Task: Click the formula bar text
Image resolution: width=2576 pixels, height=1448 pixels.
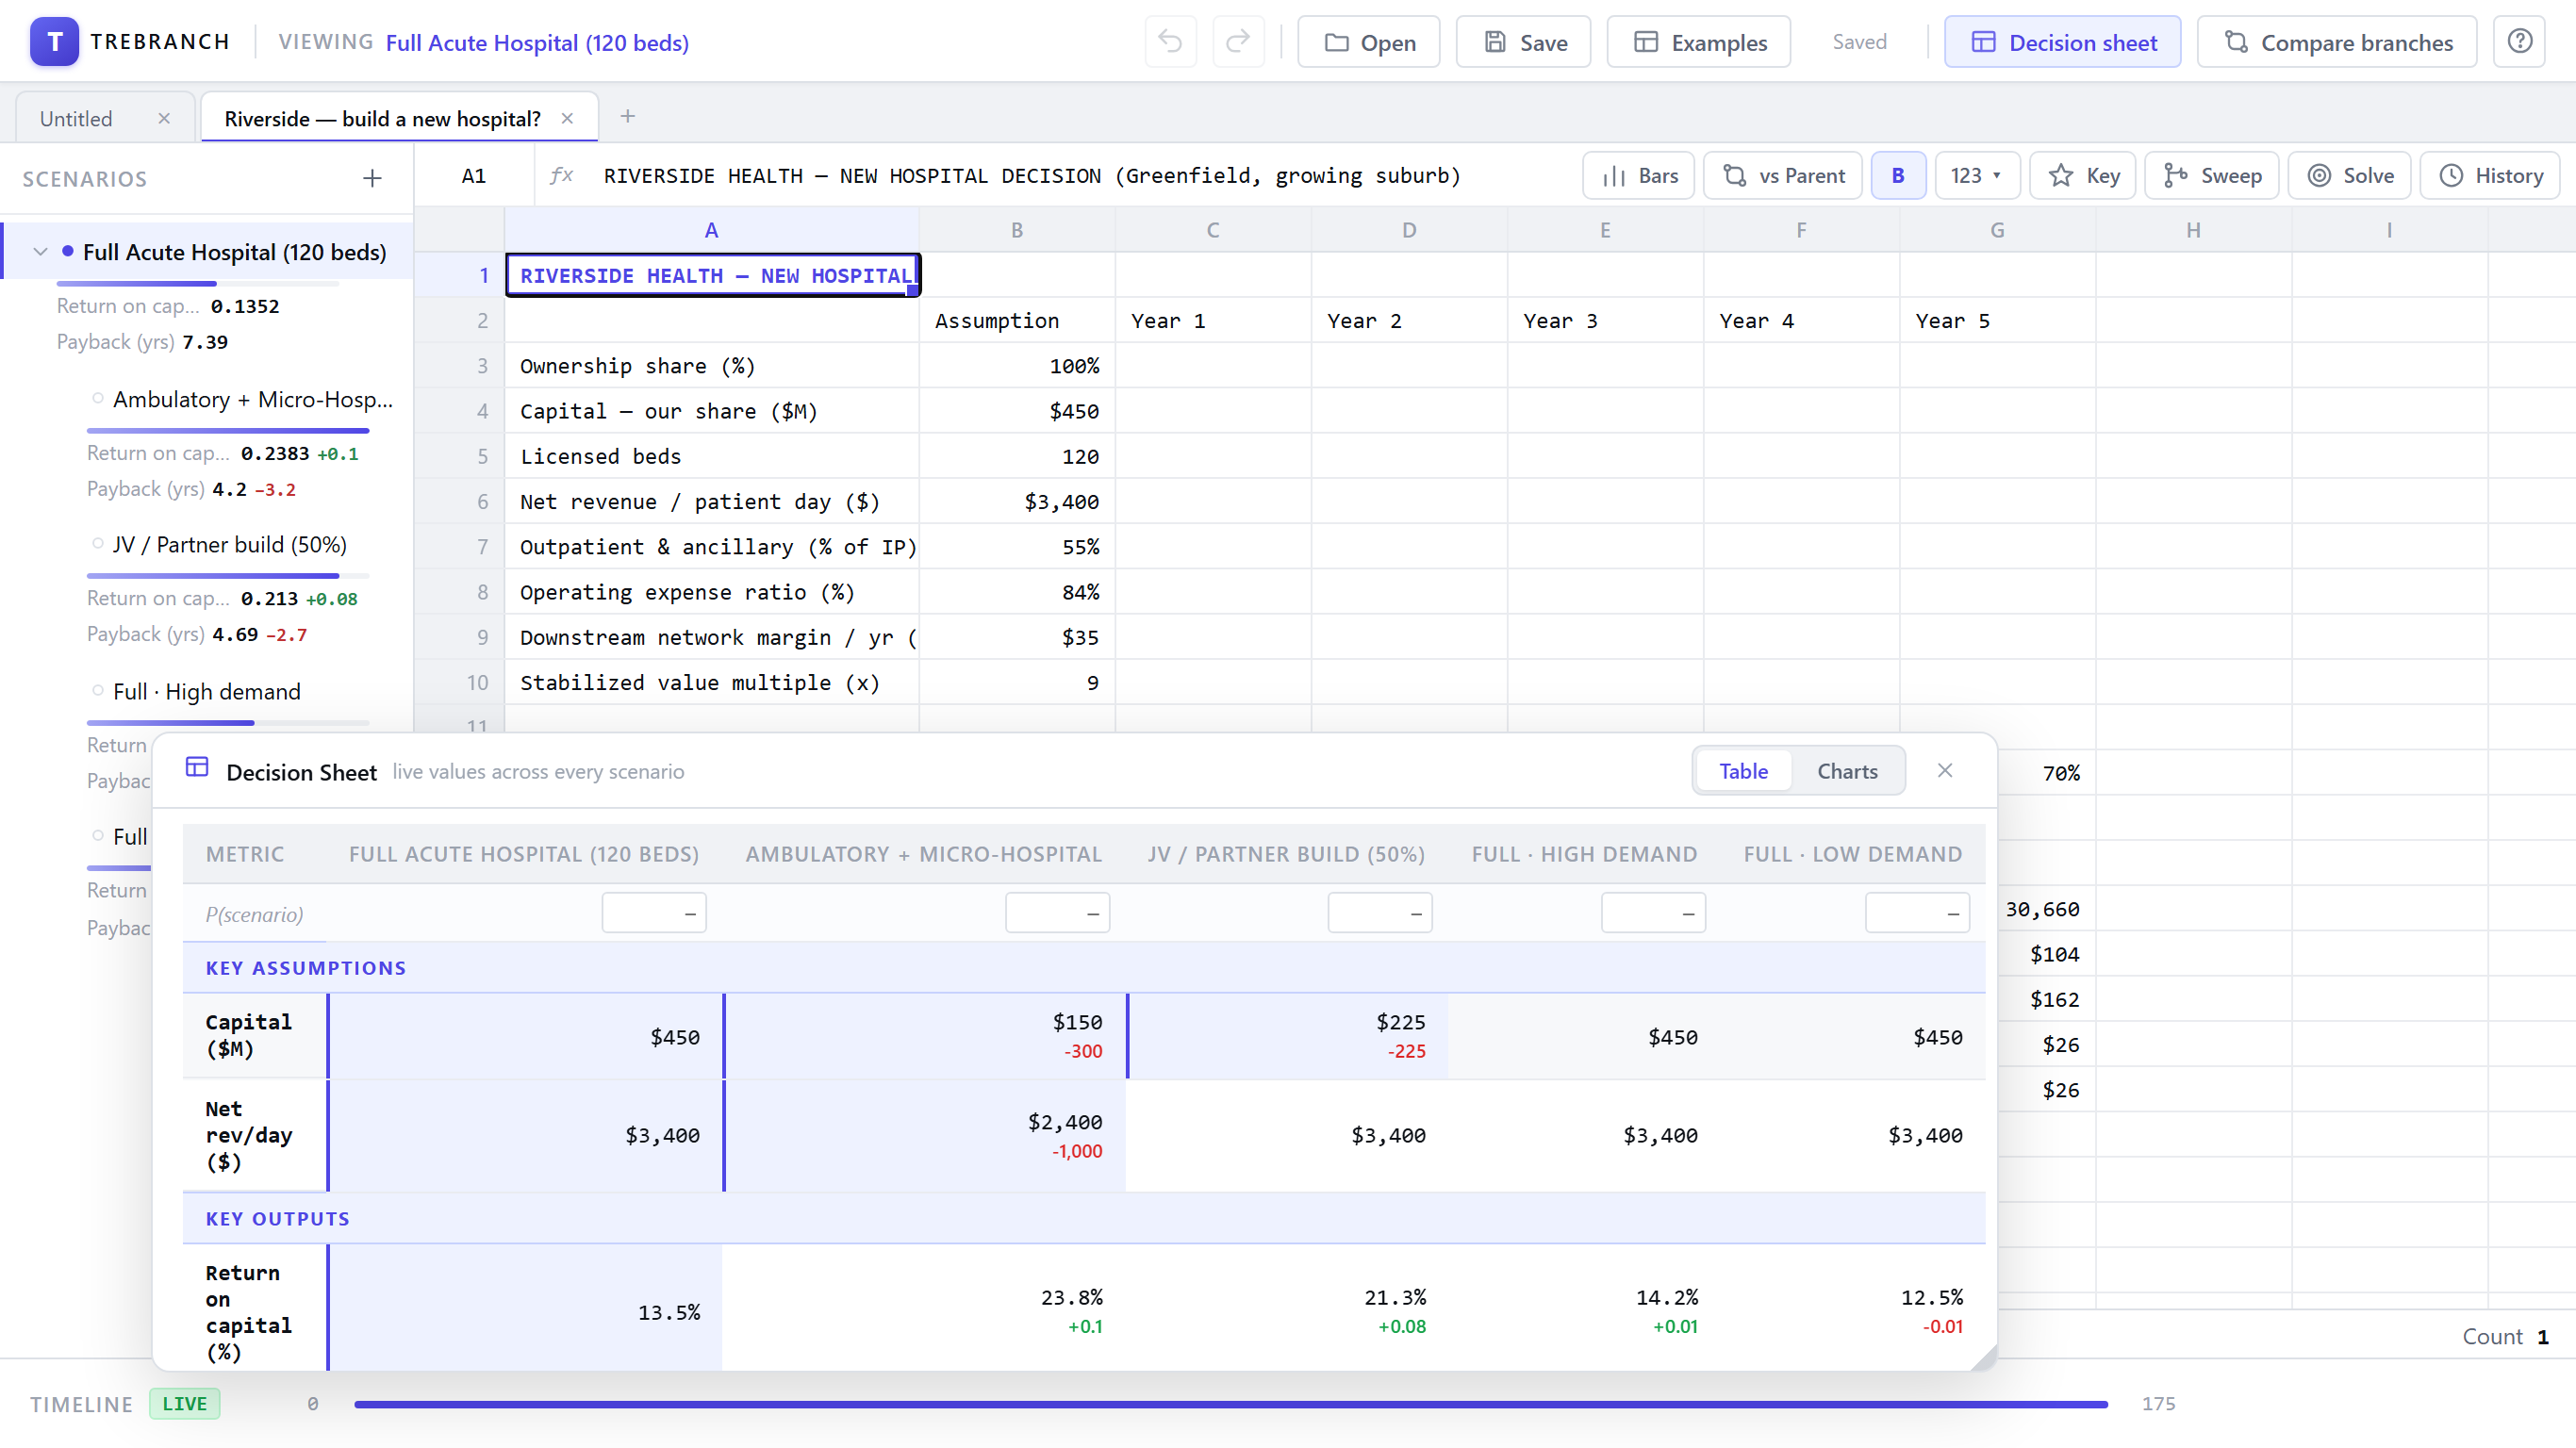Action: (x=1031, y=175)
